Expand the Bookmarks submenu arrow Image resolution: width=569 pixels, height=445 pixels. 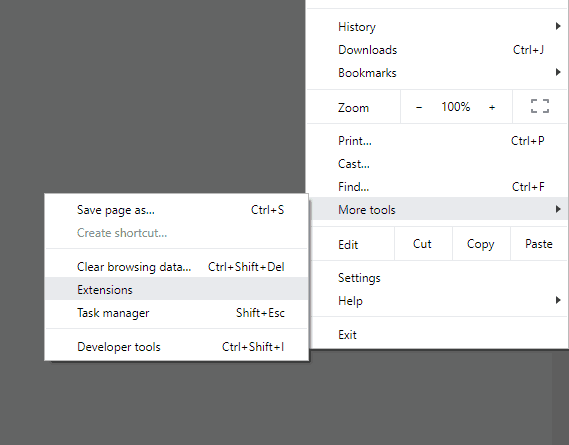pos(558,72)
